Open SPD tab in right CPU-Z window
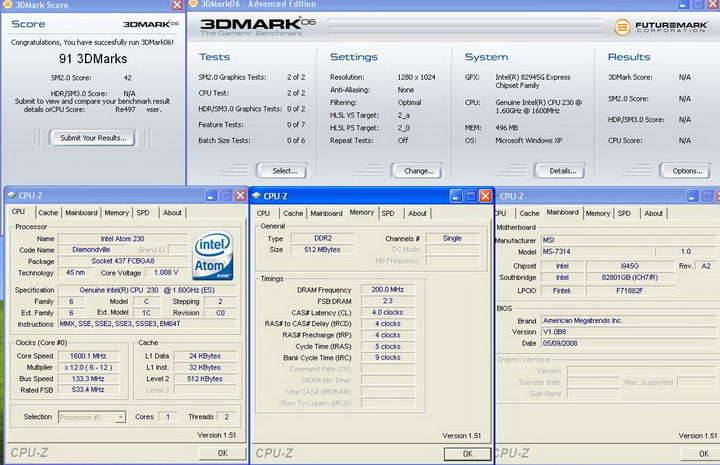The width and height of the screenshot is (720, 465). [x=624, y=213]
